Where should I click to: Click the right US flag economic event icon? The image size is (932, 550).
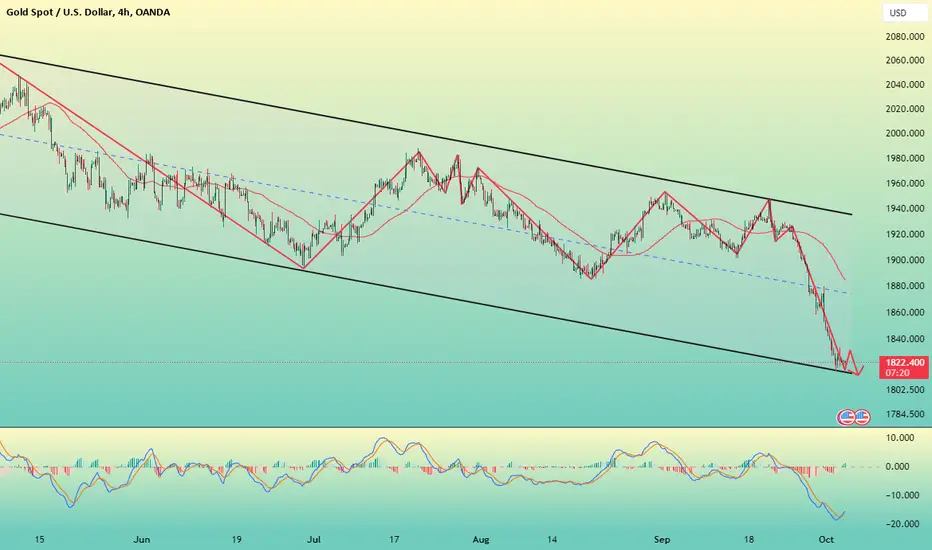(x=862, y=417)
